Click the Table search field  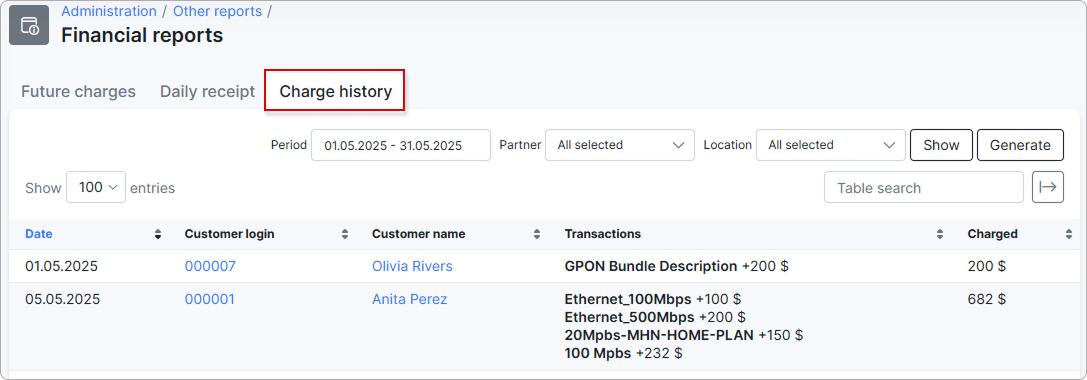923,187
